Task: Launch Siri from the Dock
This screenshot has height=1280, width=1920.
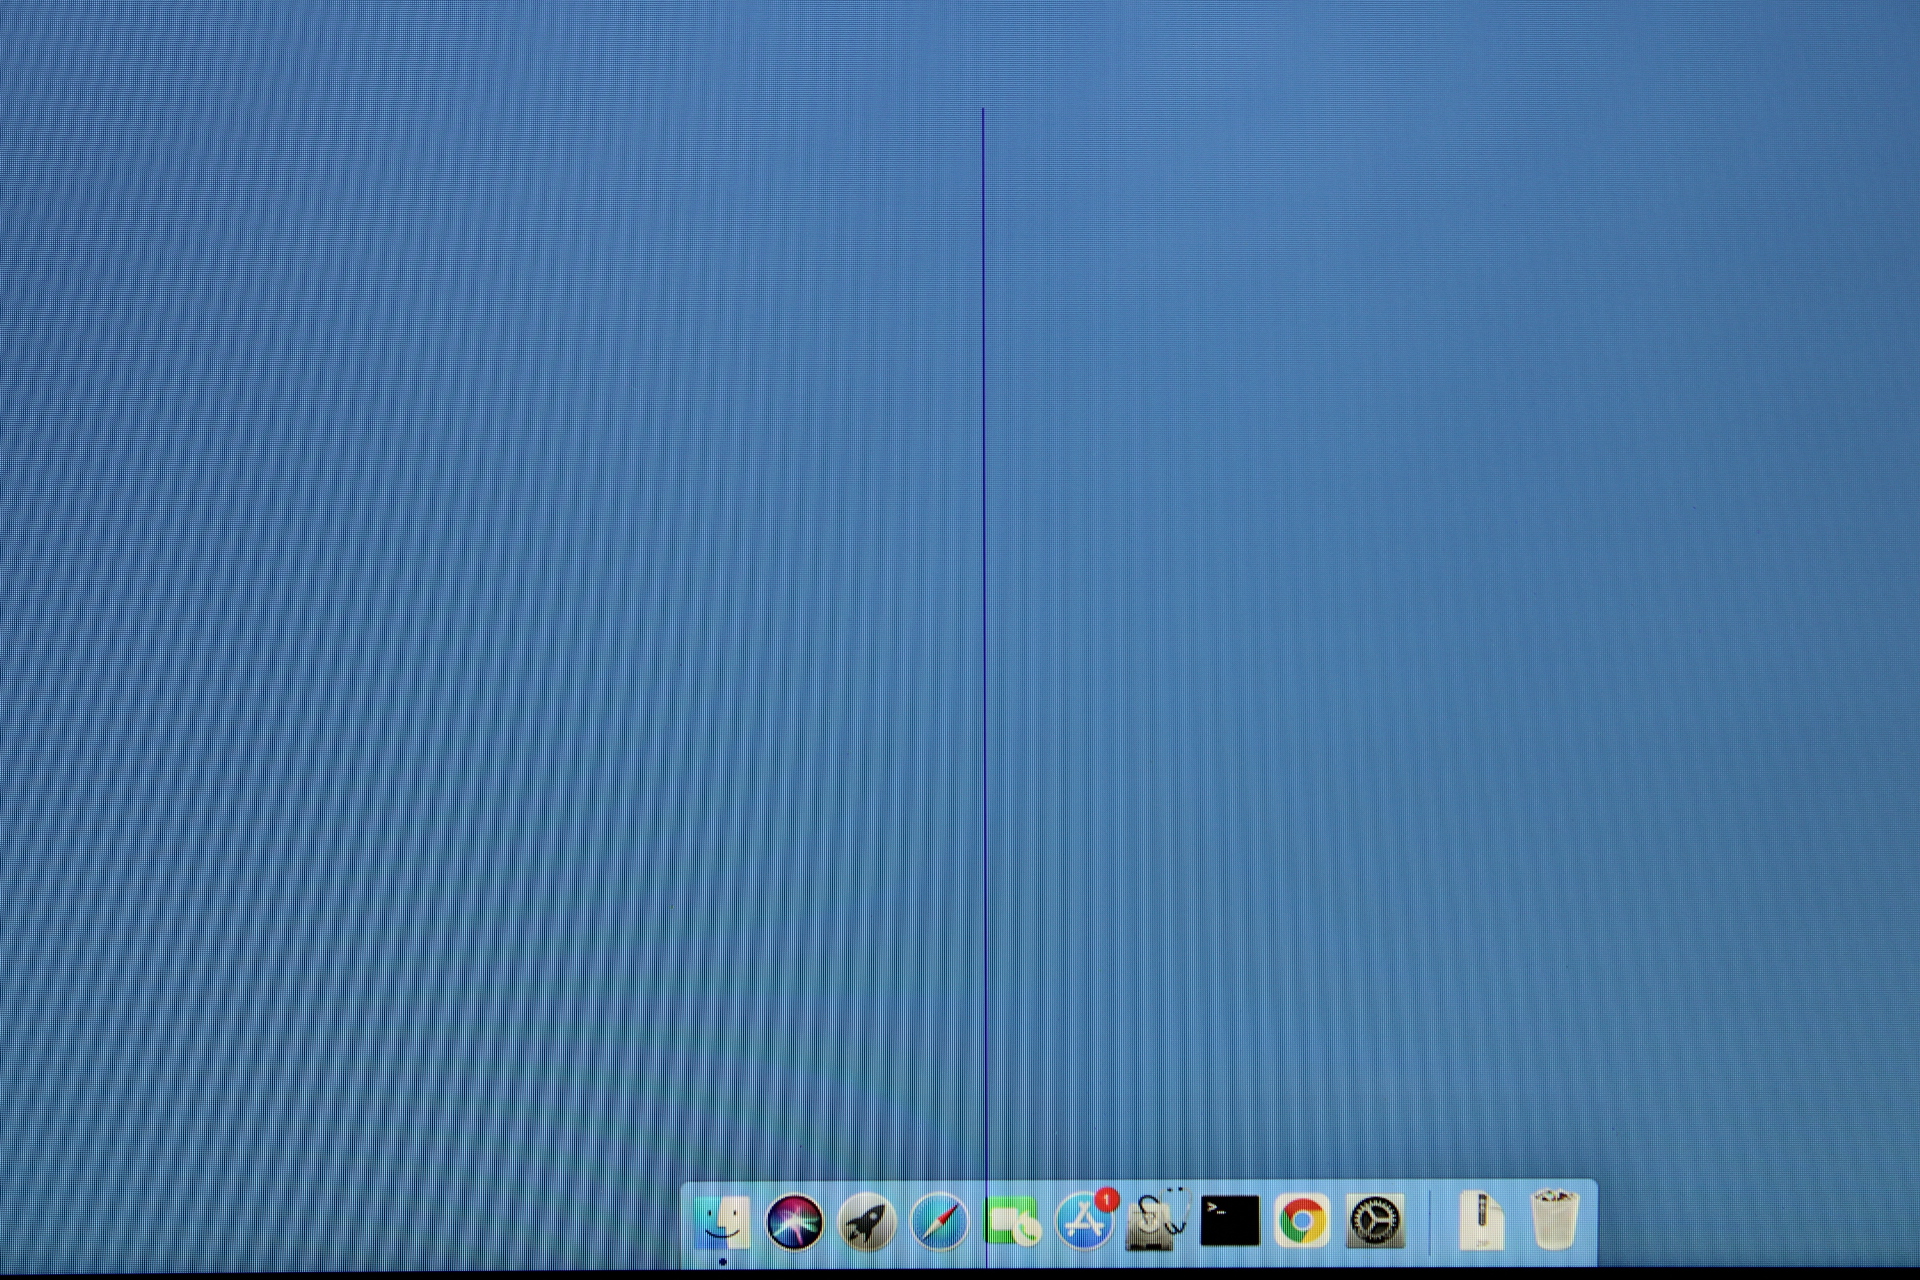Action: click(795, 1221)
